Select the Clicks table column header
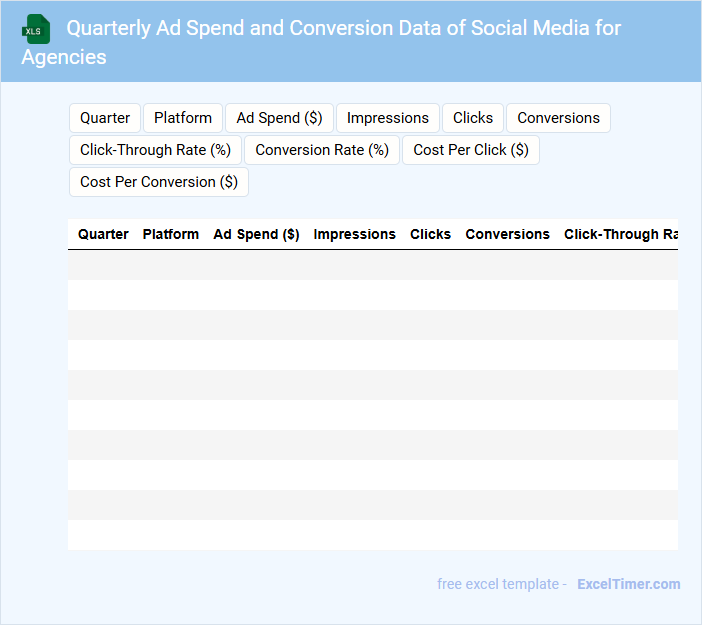The height and width of the screenshot is (625, 702). 430,234
